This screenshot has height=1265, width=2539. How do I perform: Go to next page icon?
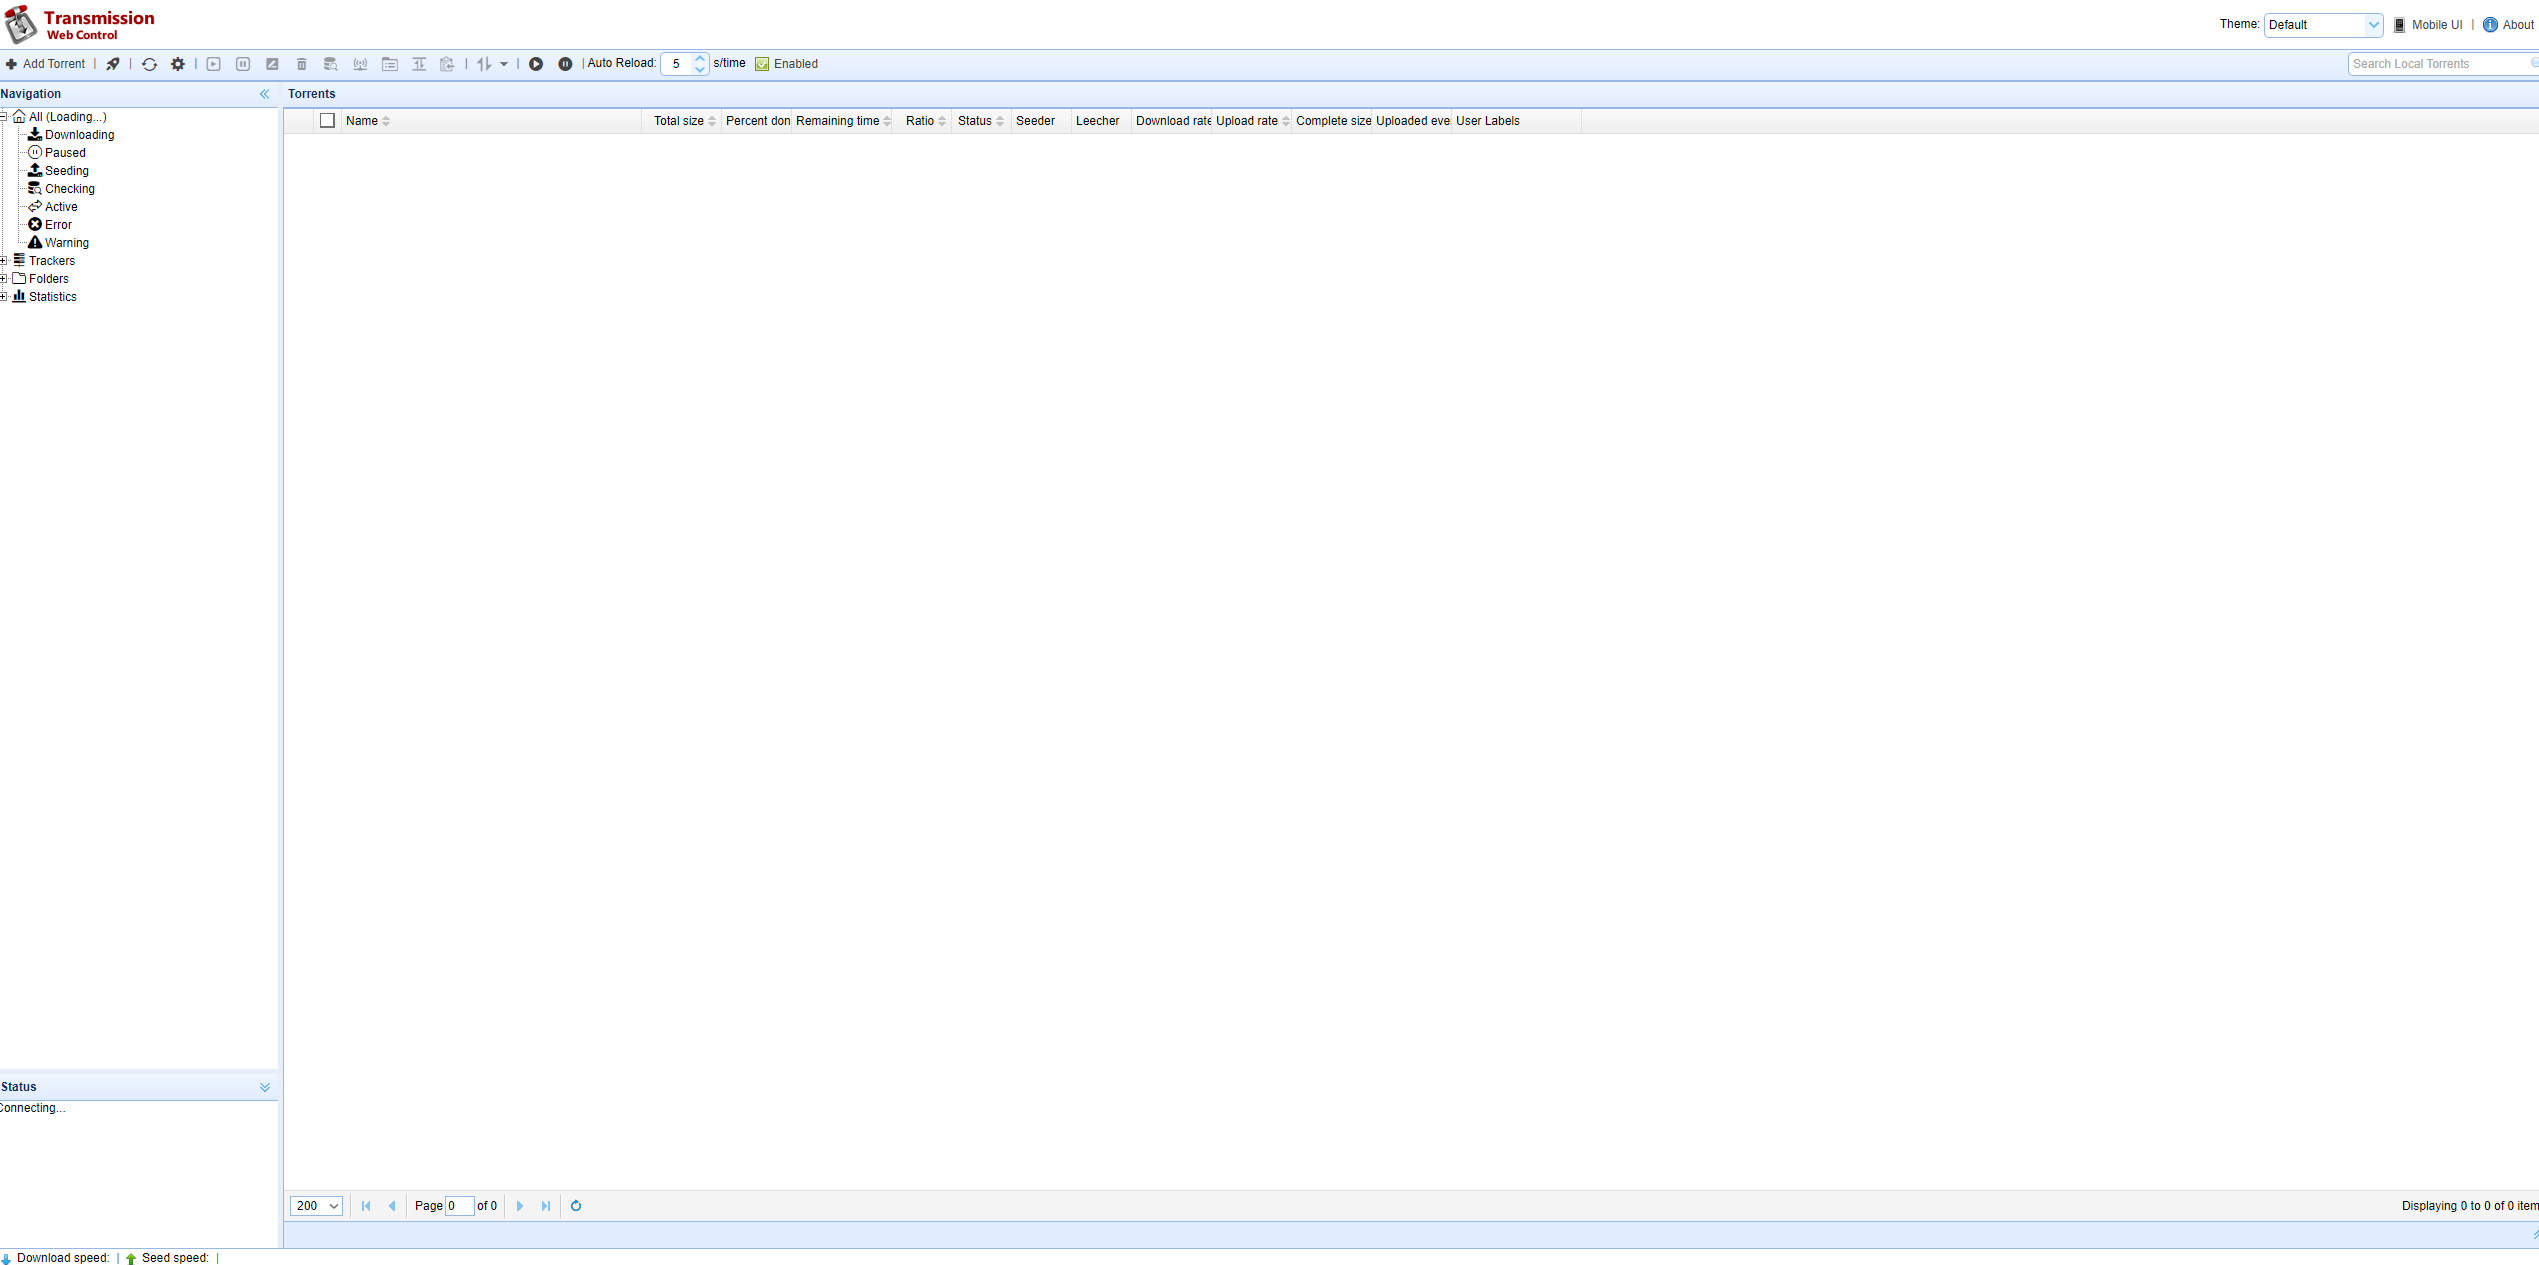[520, 1206]
